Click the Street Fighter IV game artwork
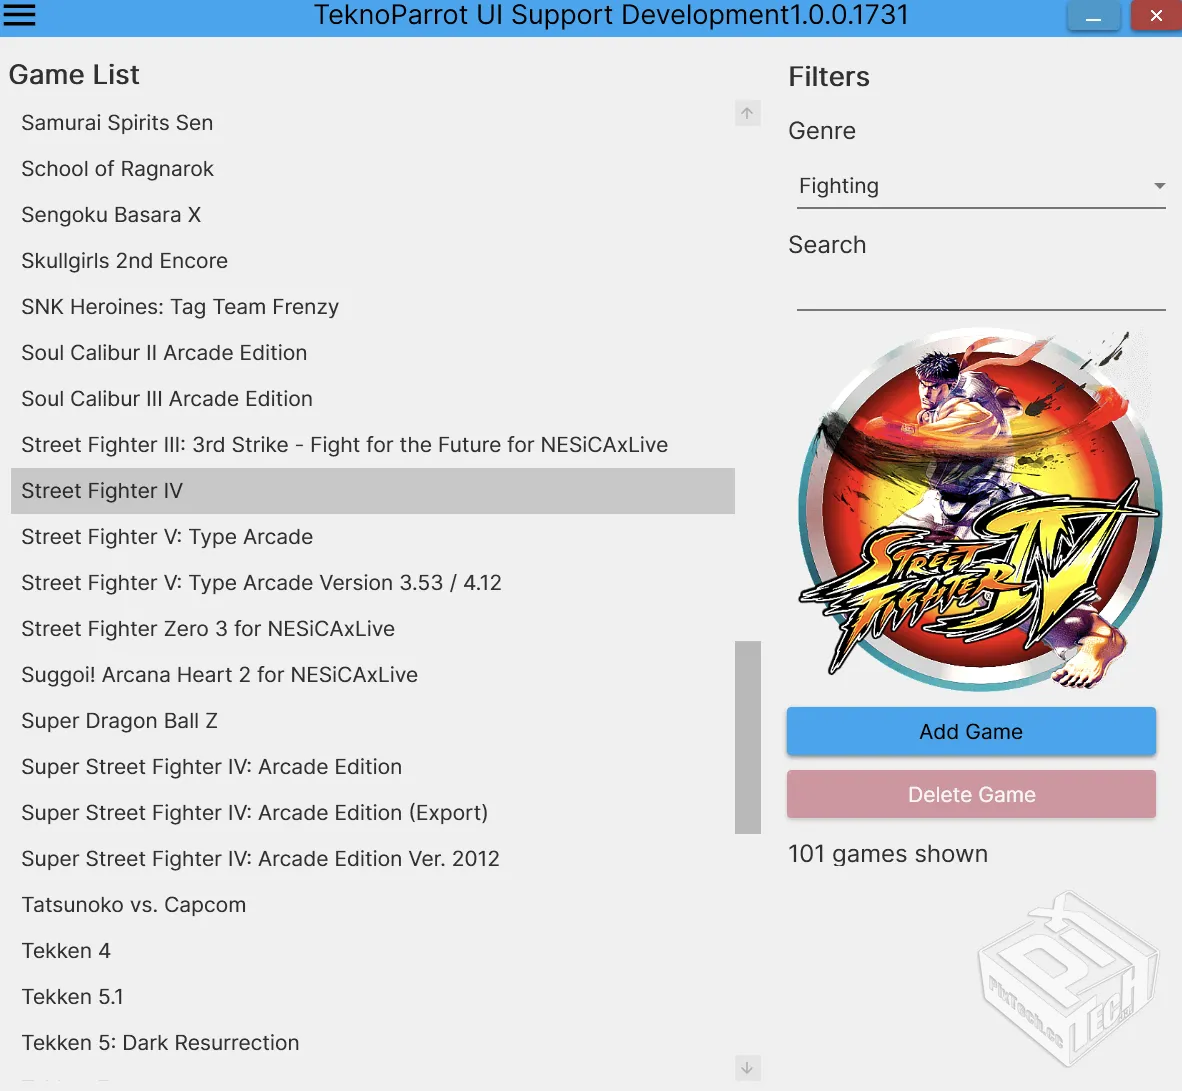1182x1091 pixels. [978, 512]
